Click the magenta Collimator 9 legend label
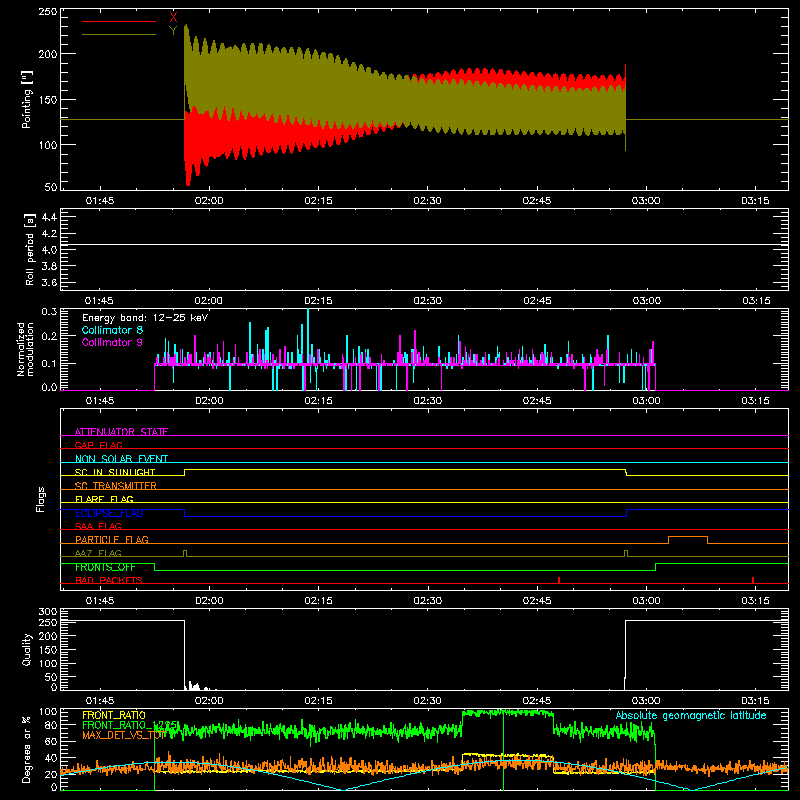Image resolution: width=800 pixels, height=800 pixels. (x=112, y=342)
